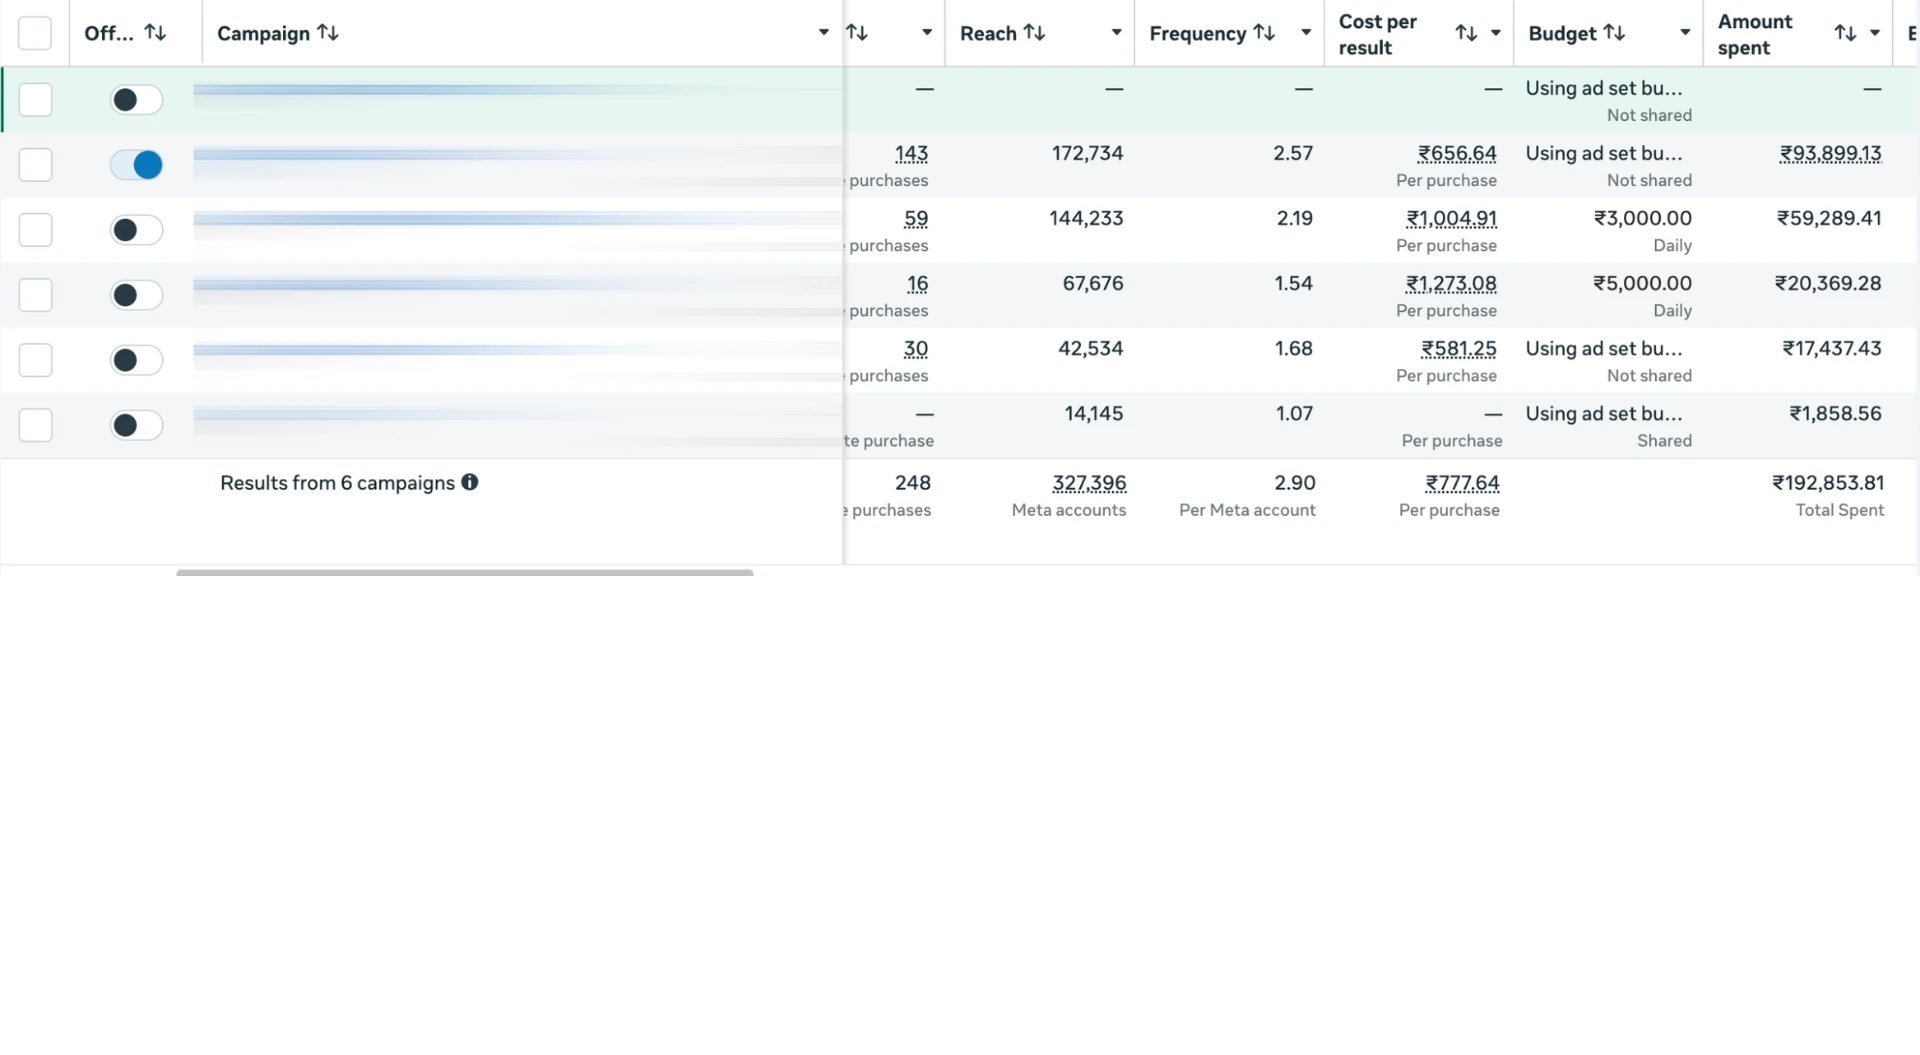Enable the campaign with reach 42,534
1920x1055 pixels.
tap(136, 359)
